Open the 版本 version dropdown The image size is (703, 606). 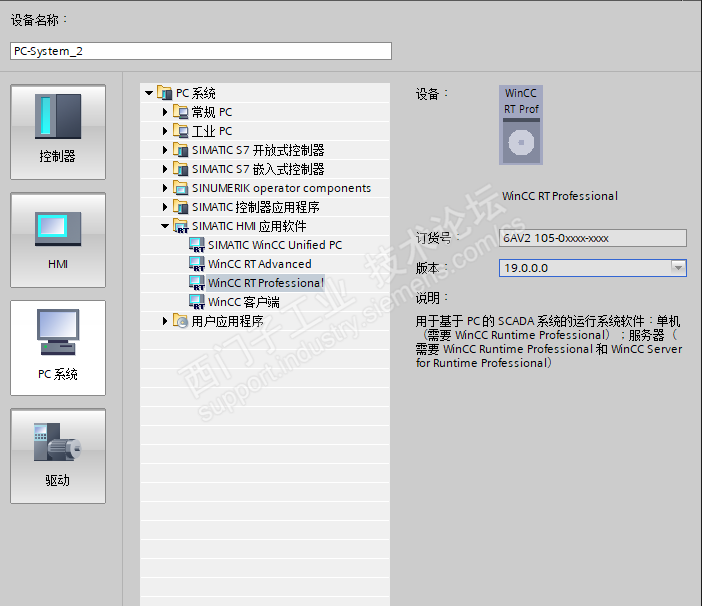pos(678,268)
